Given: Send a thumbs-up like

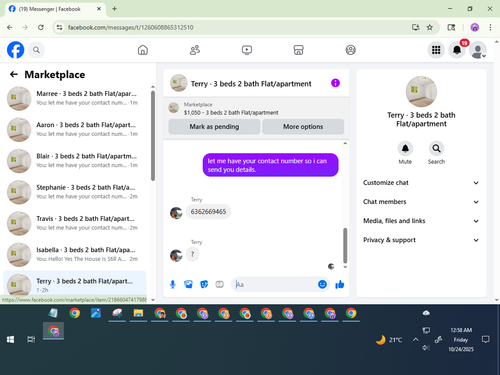Looking at the screenshot, I should 340,284.
